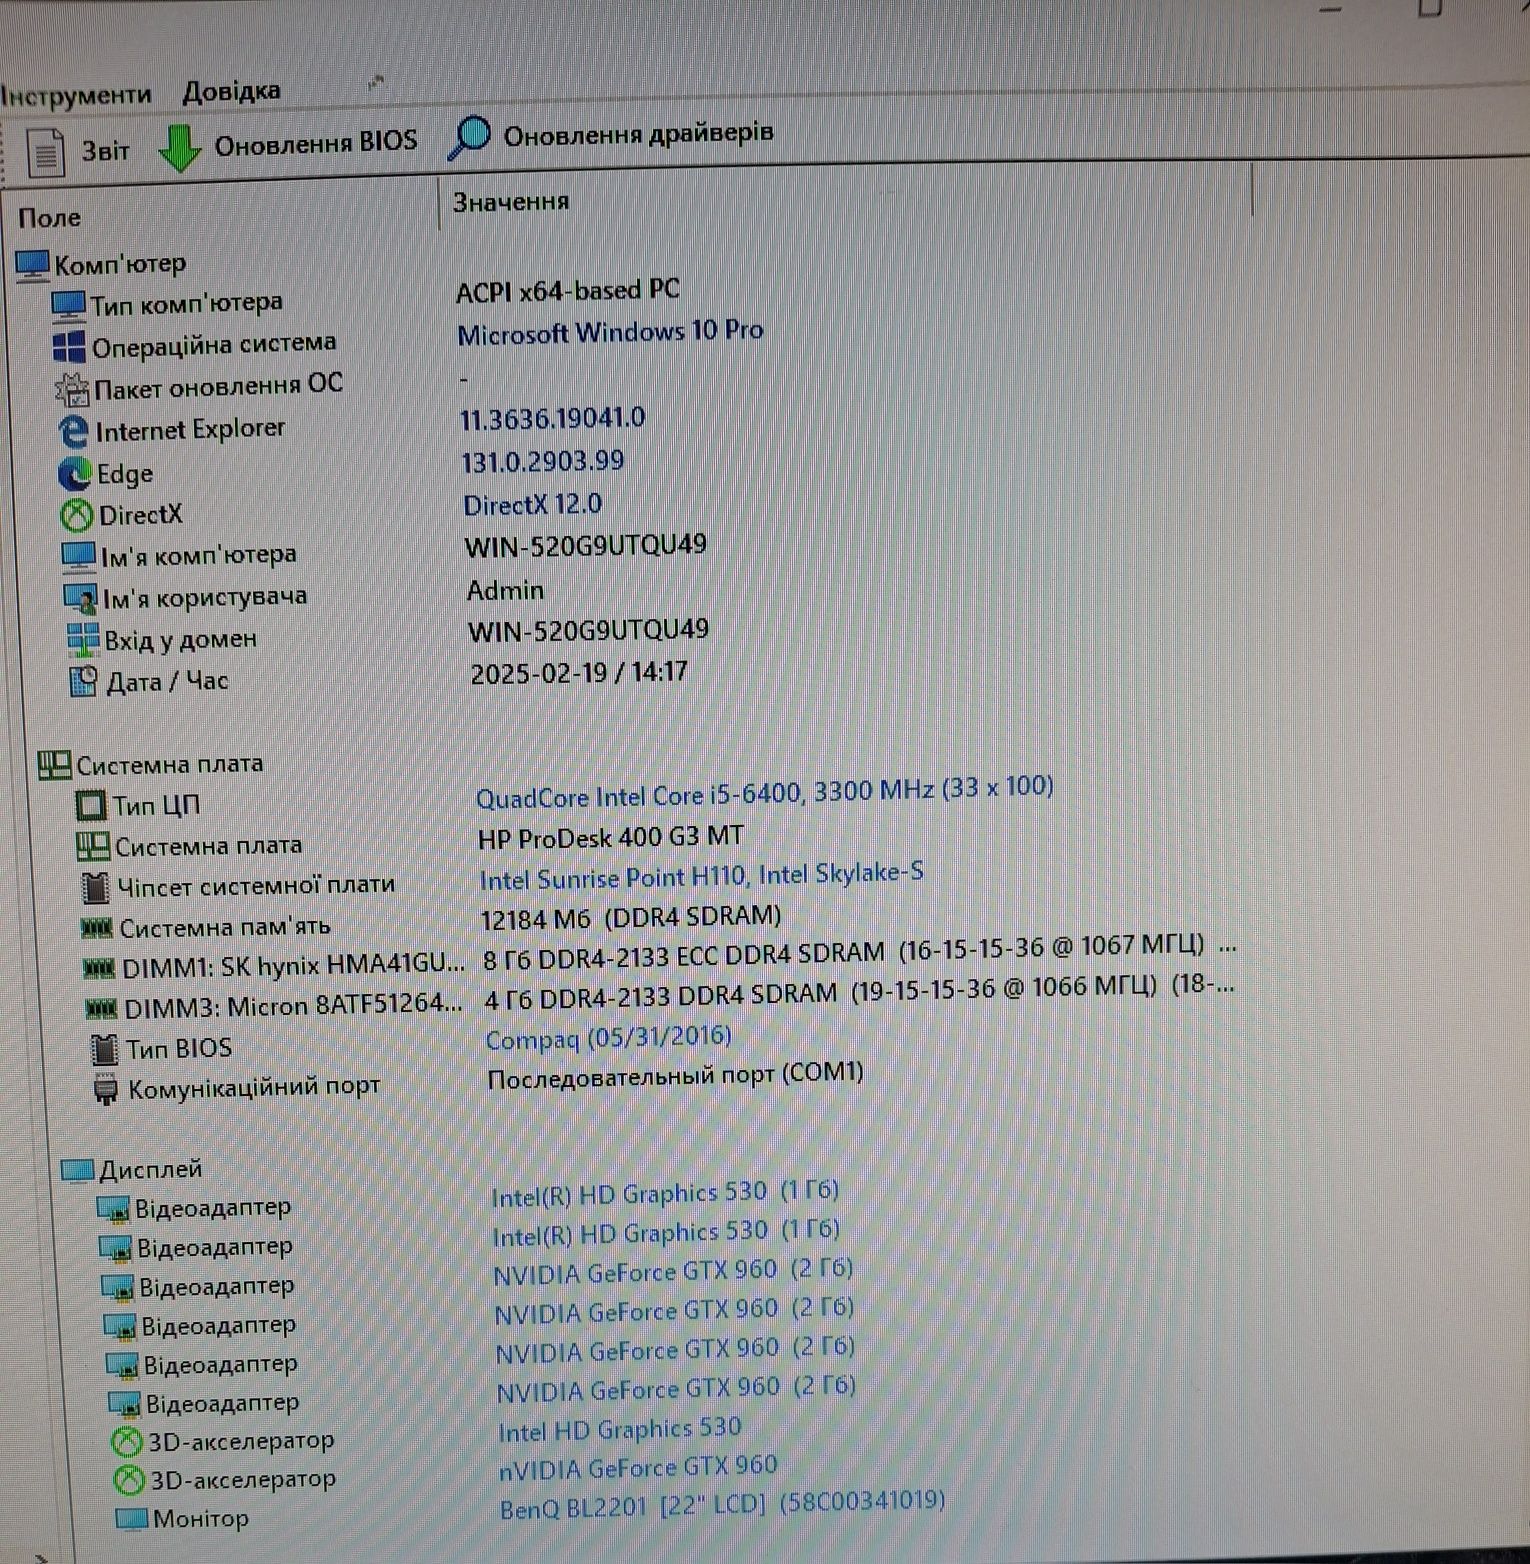This screenshot has width=1530, height=1564.
Task: Select the Последовательный порт (COM1) value
Action: [x=675, y=1076]
